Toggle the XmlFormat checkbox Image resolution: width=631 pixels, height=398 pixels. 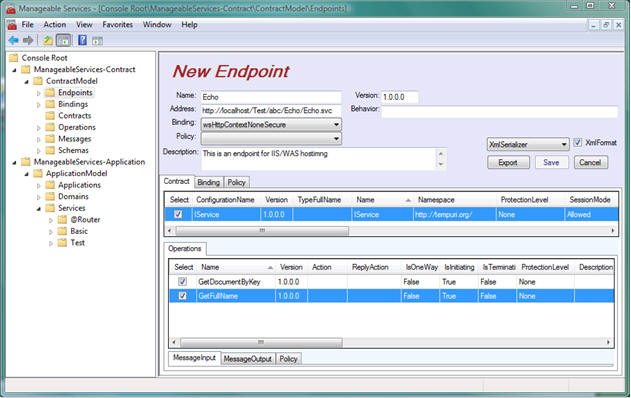(x=577, y=142)
